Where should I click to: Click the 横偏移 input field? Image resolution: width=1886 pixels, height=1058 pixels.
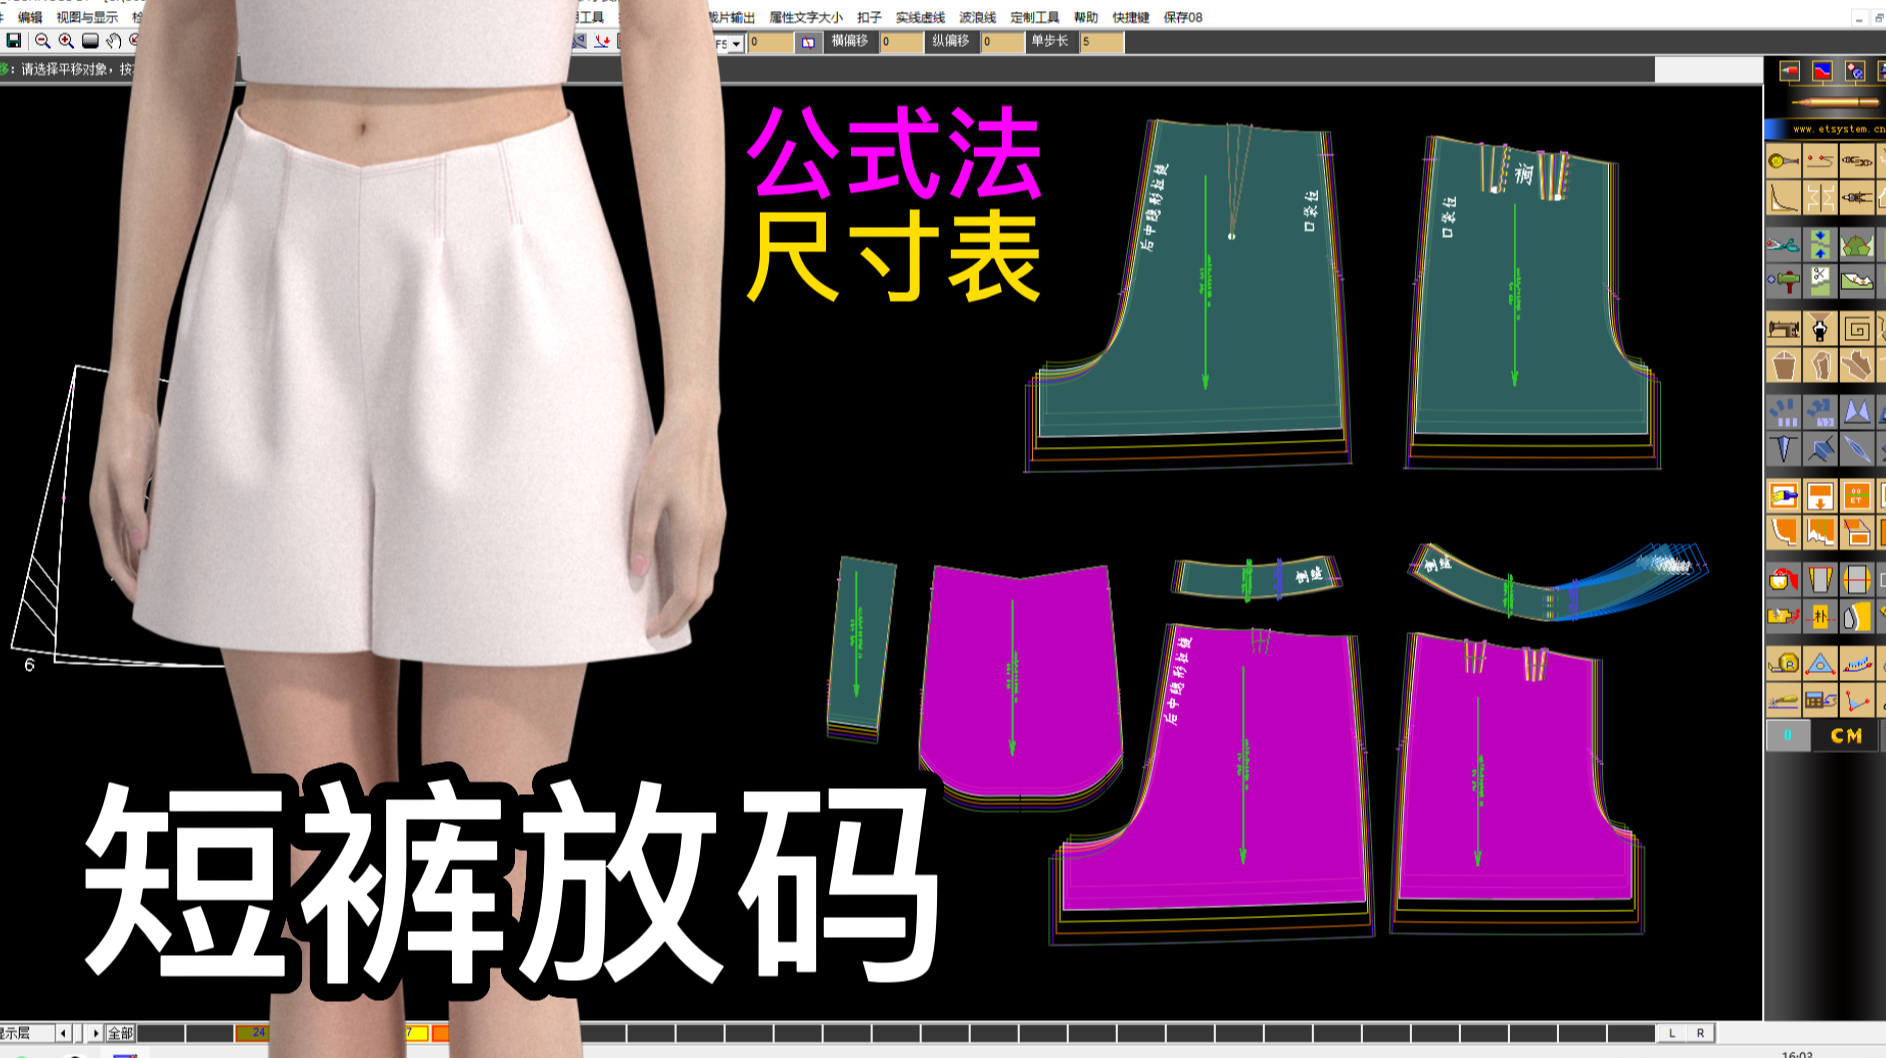(901, 42)
